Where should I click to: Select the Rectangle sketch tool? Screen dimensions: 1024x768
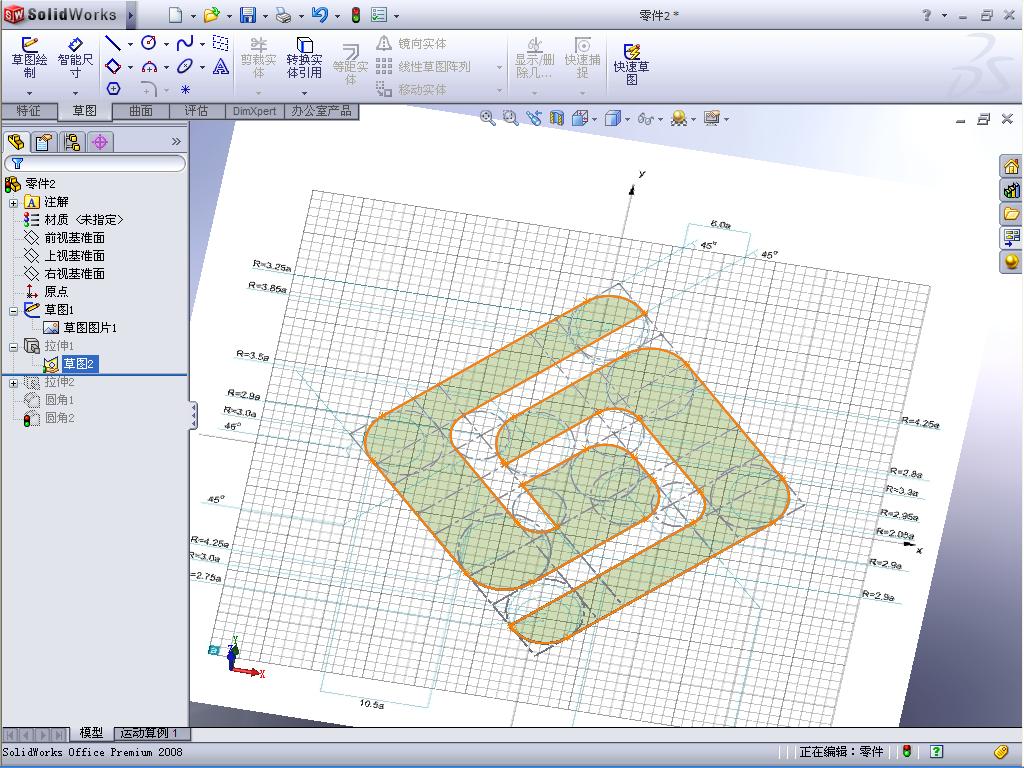113,67
